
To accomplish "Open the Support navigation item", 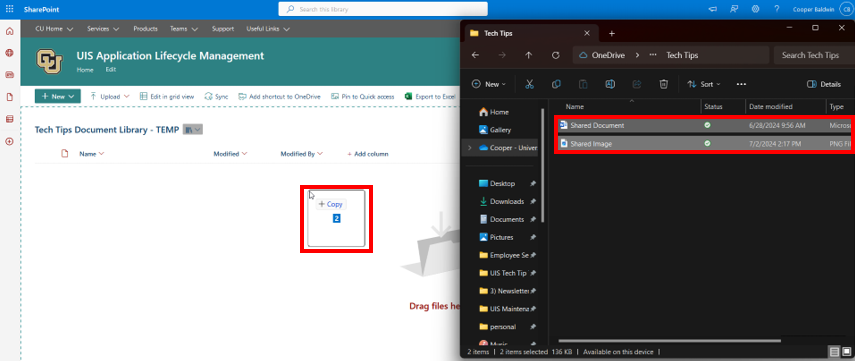I will coord(222,29).
